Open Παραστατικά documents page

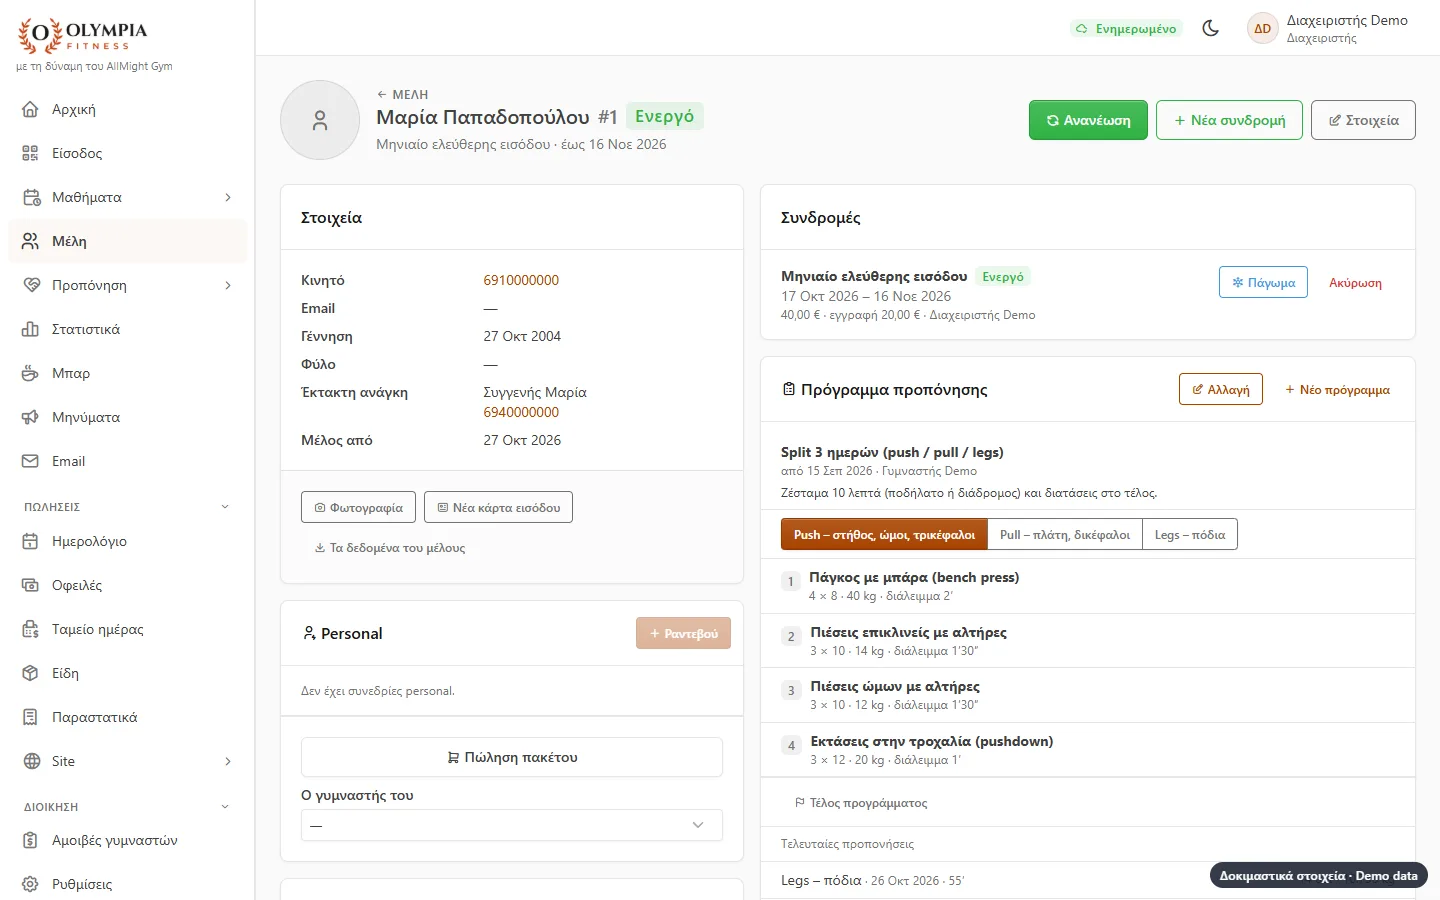[x=127, y=717]
